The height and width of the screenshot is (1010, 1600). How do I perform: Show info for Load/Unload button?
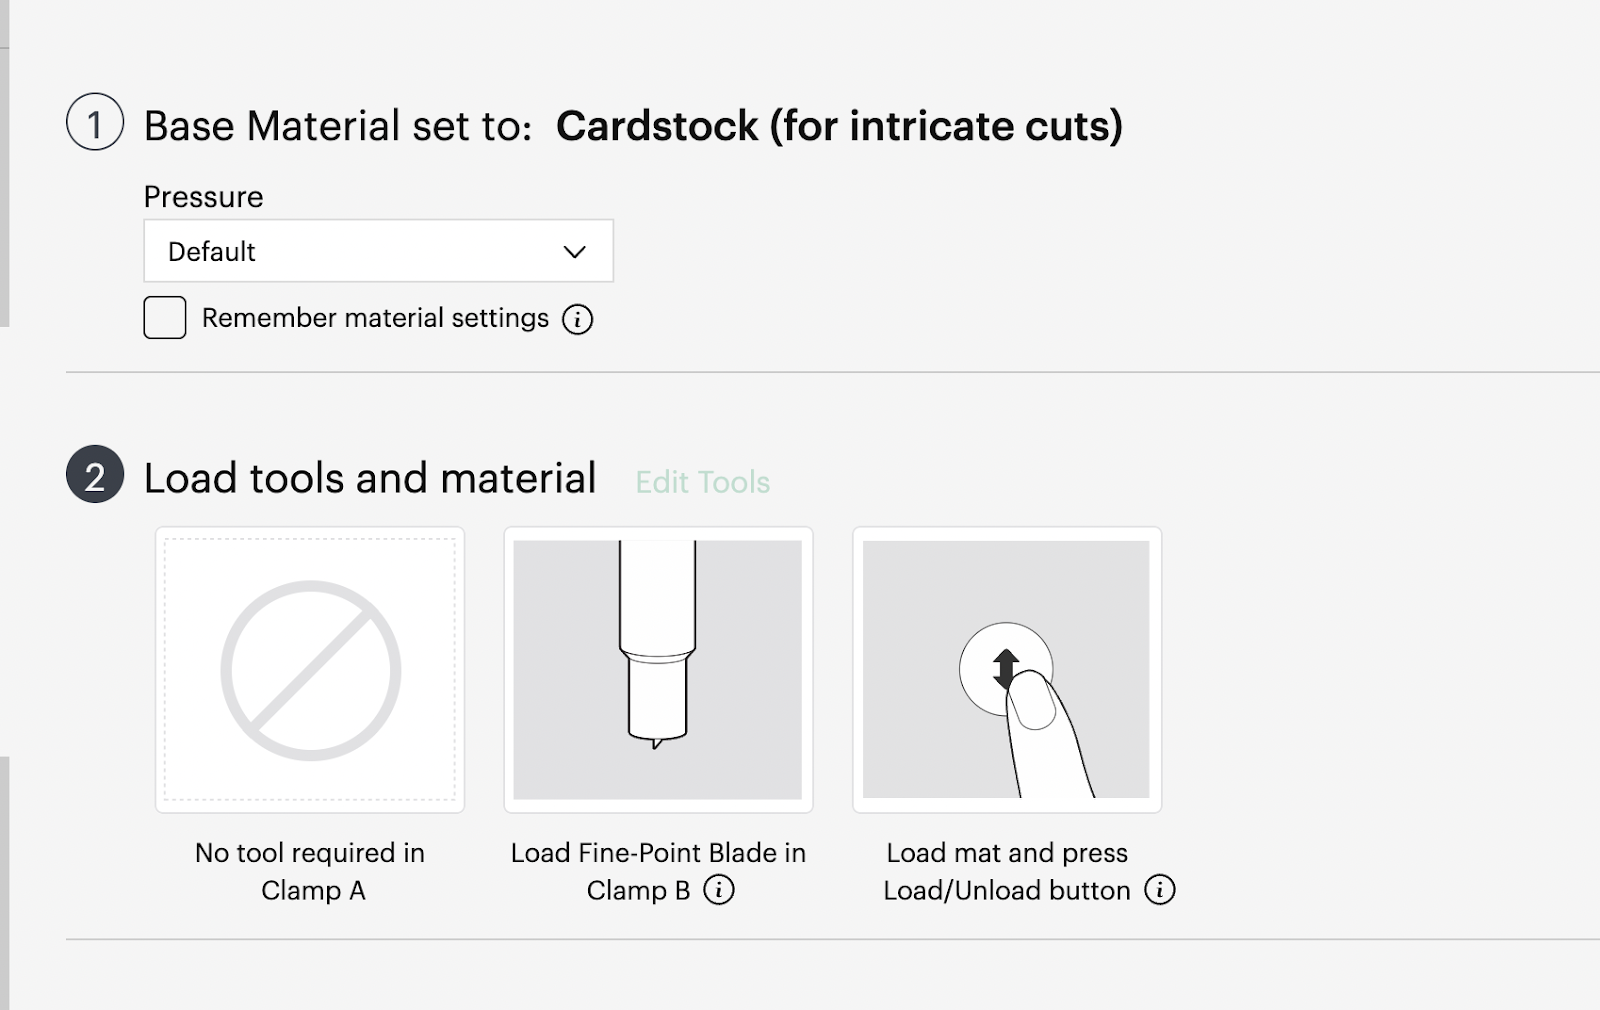[1160, 890]
